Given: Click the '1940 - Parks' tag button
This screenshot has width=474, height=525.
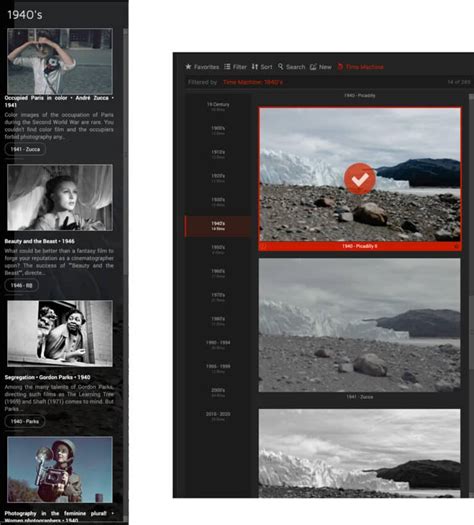Looking at the screenshot, I should 25,421.
